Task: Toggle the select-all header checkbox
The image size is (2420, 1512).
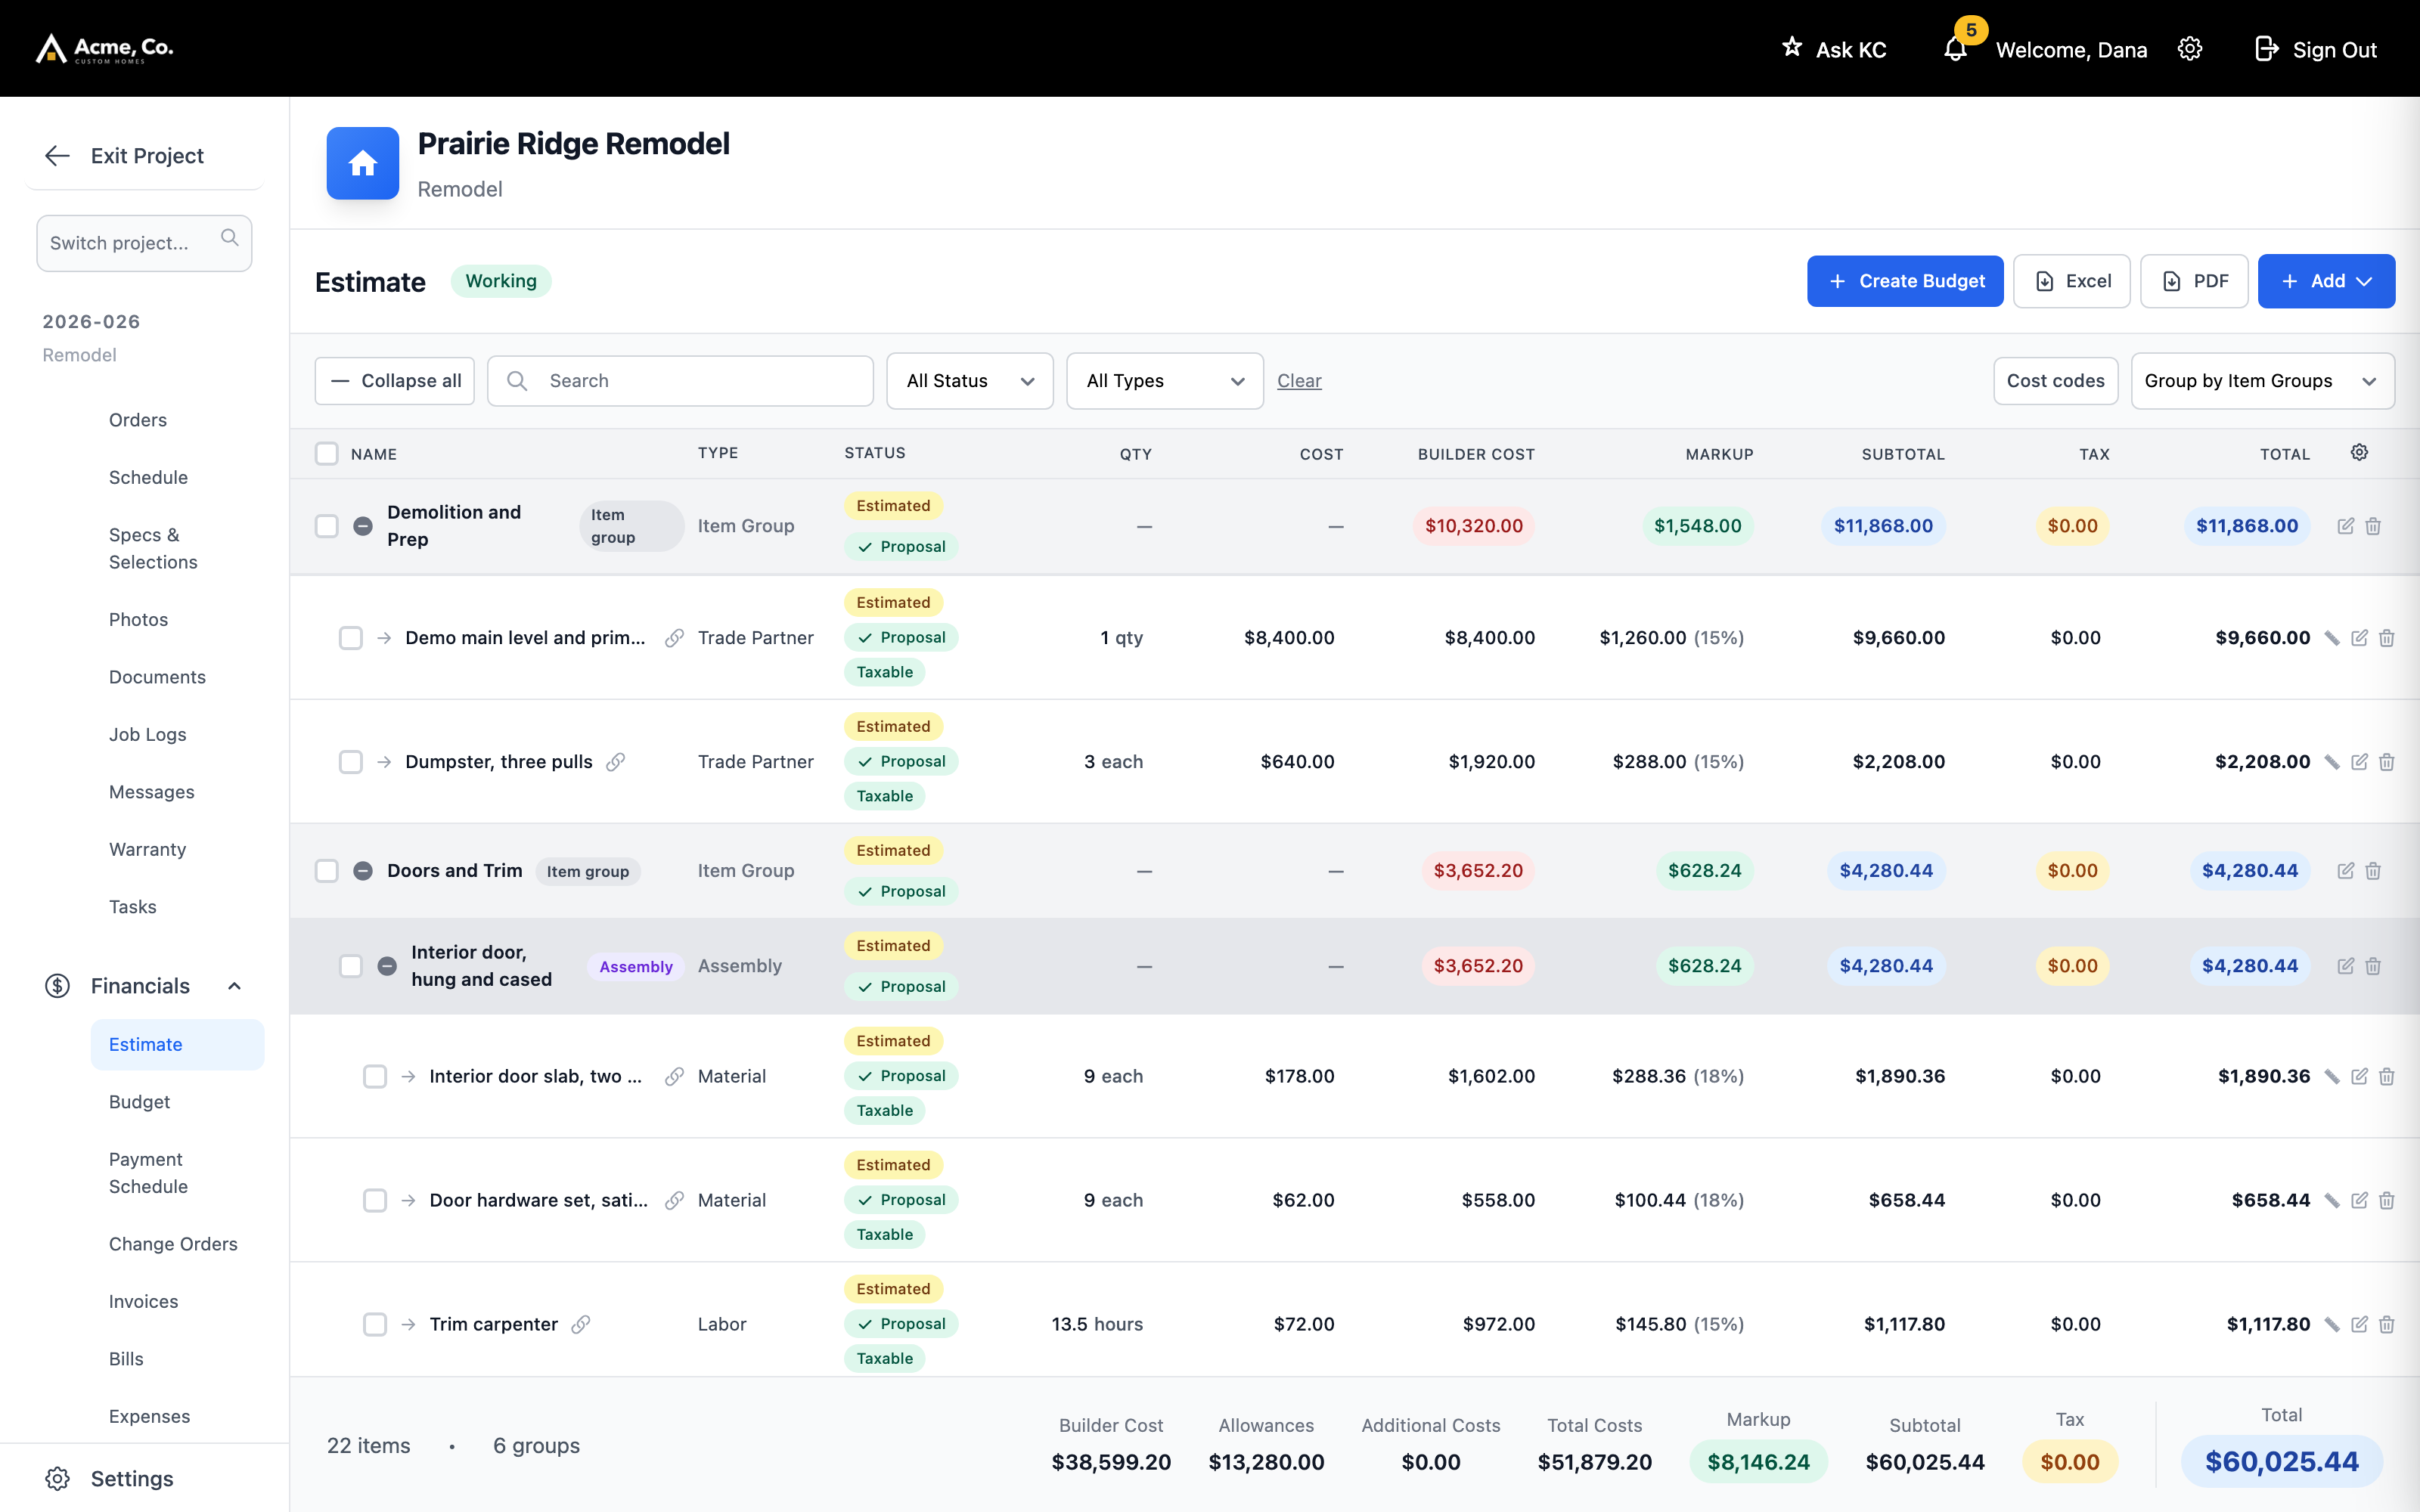Action: pos(327,454)
